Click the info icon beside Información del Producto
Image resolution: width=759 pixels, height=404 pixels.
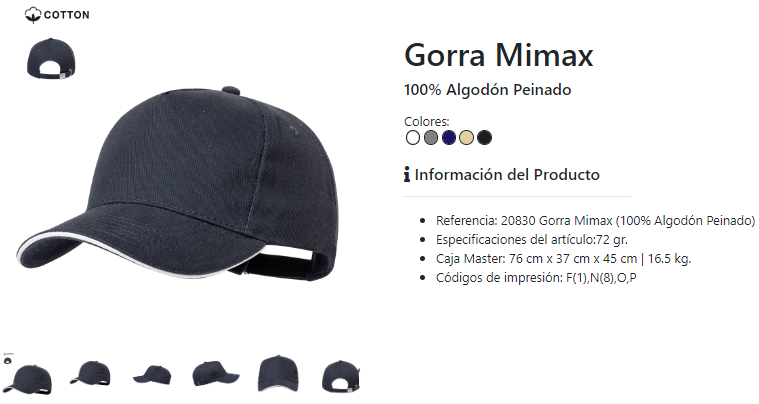click(x=407, y=174)
